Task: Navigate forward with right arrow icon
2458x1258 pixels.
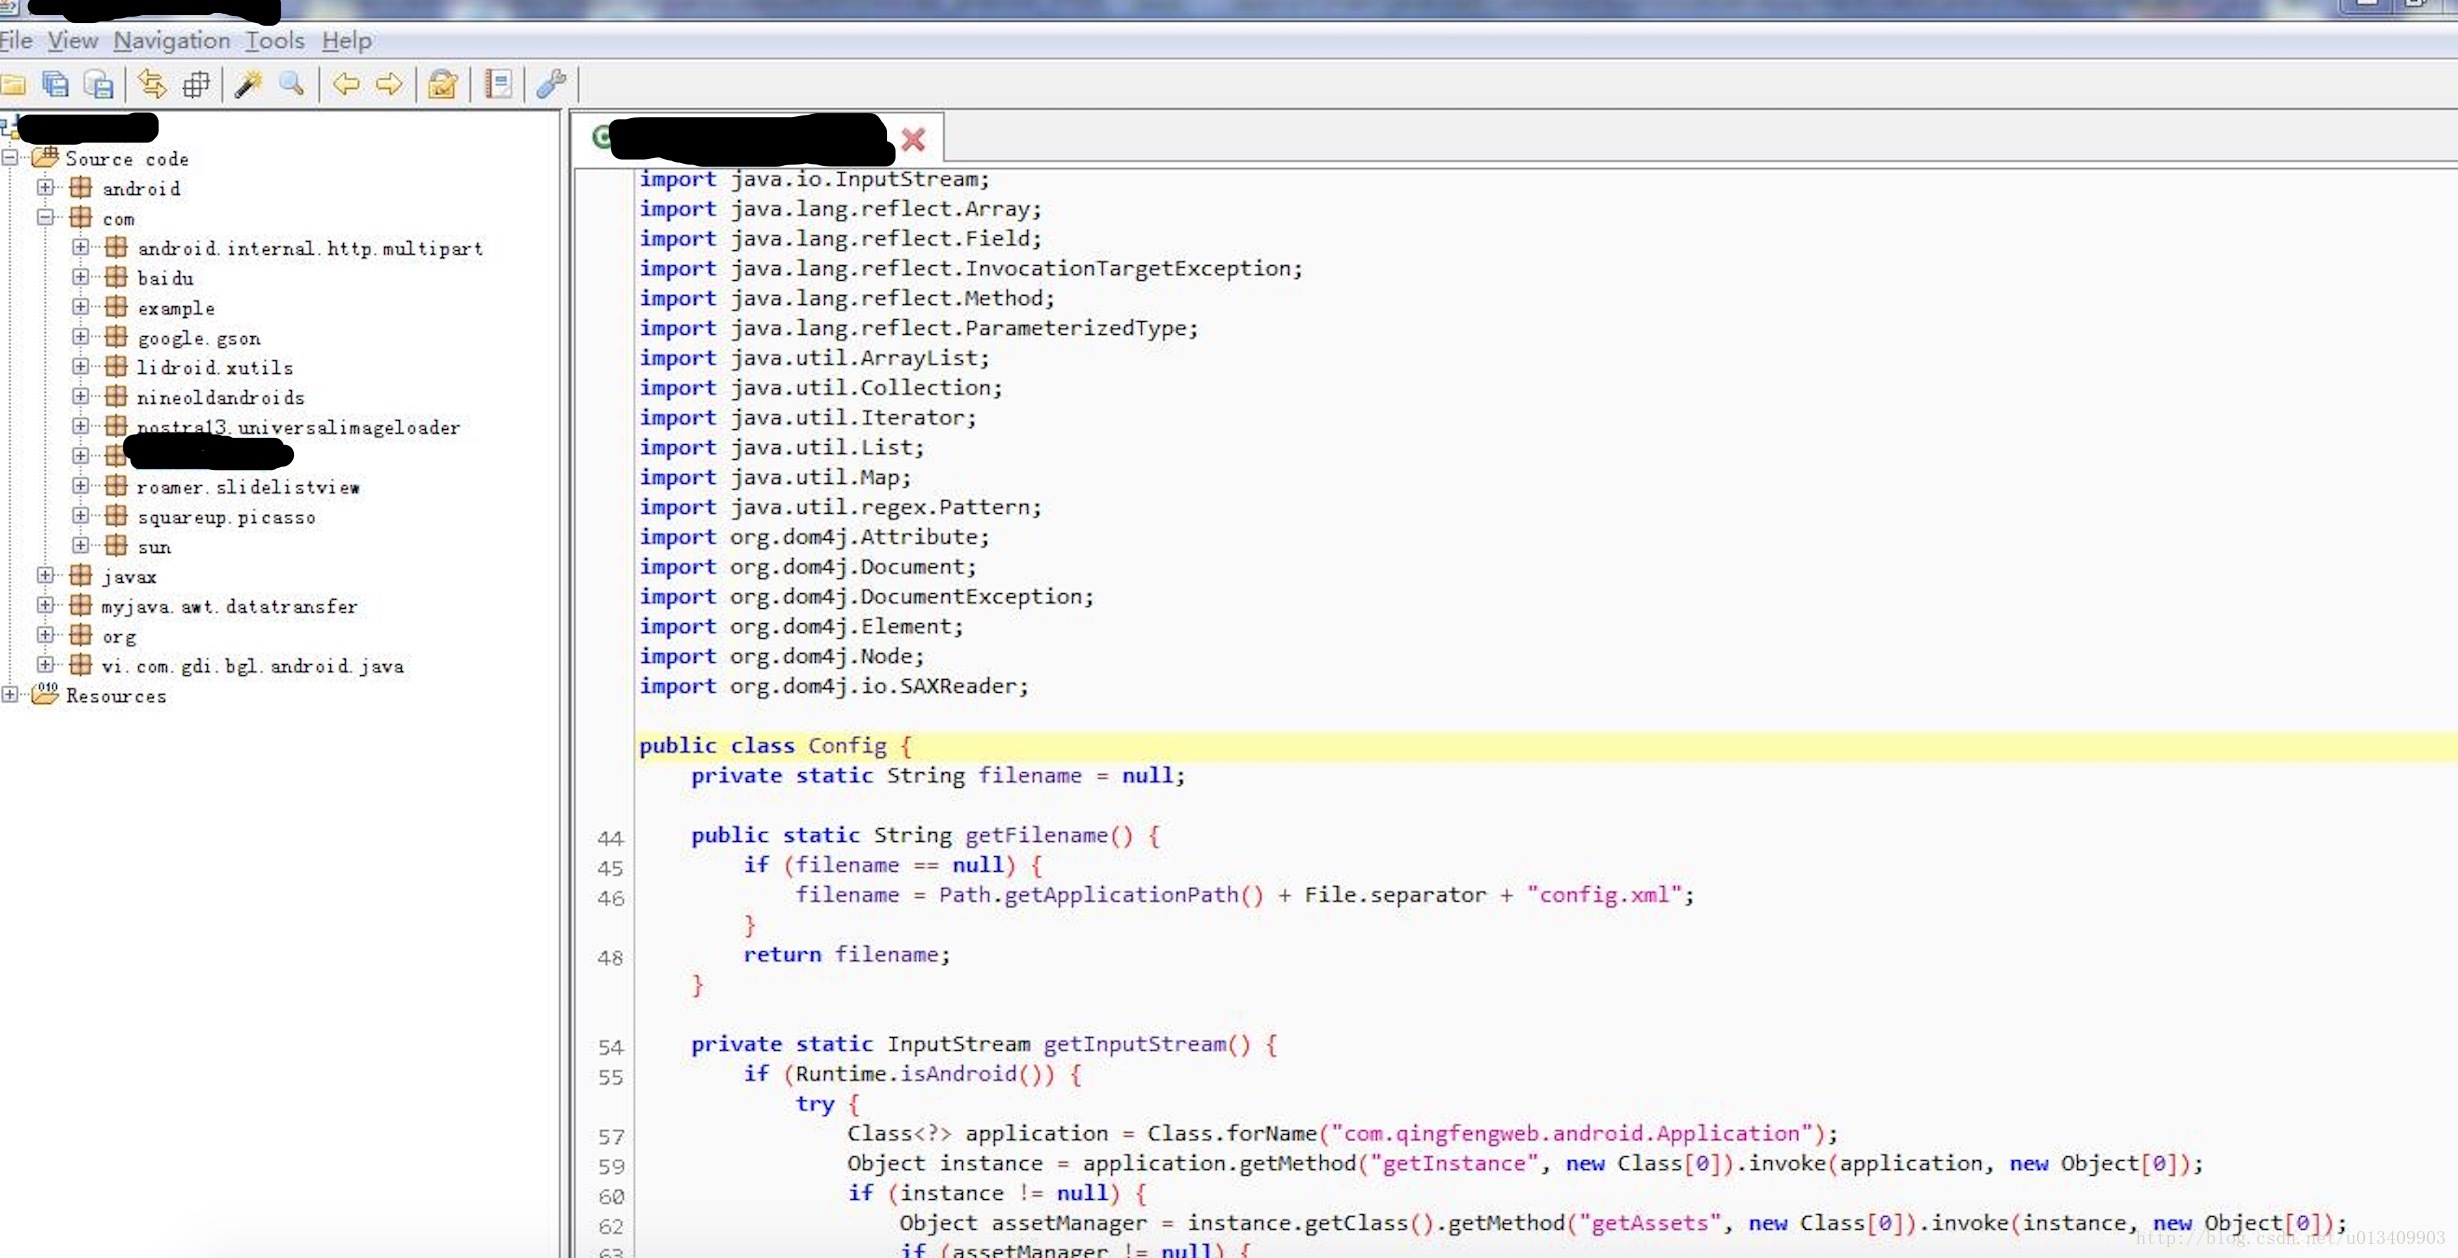Action: 389,85
